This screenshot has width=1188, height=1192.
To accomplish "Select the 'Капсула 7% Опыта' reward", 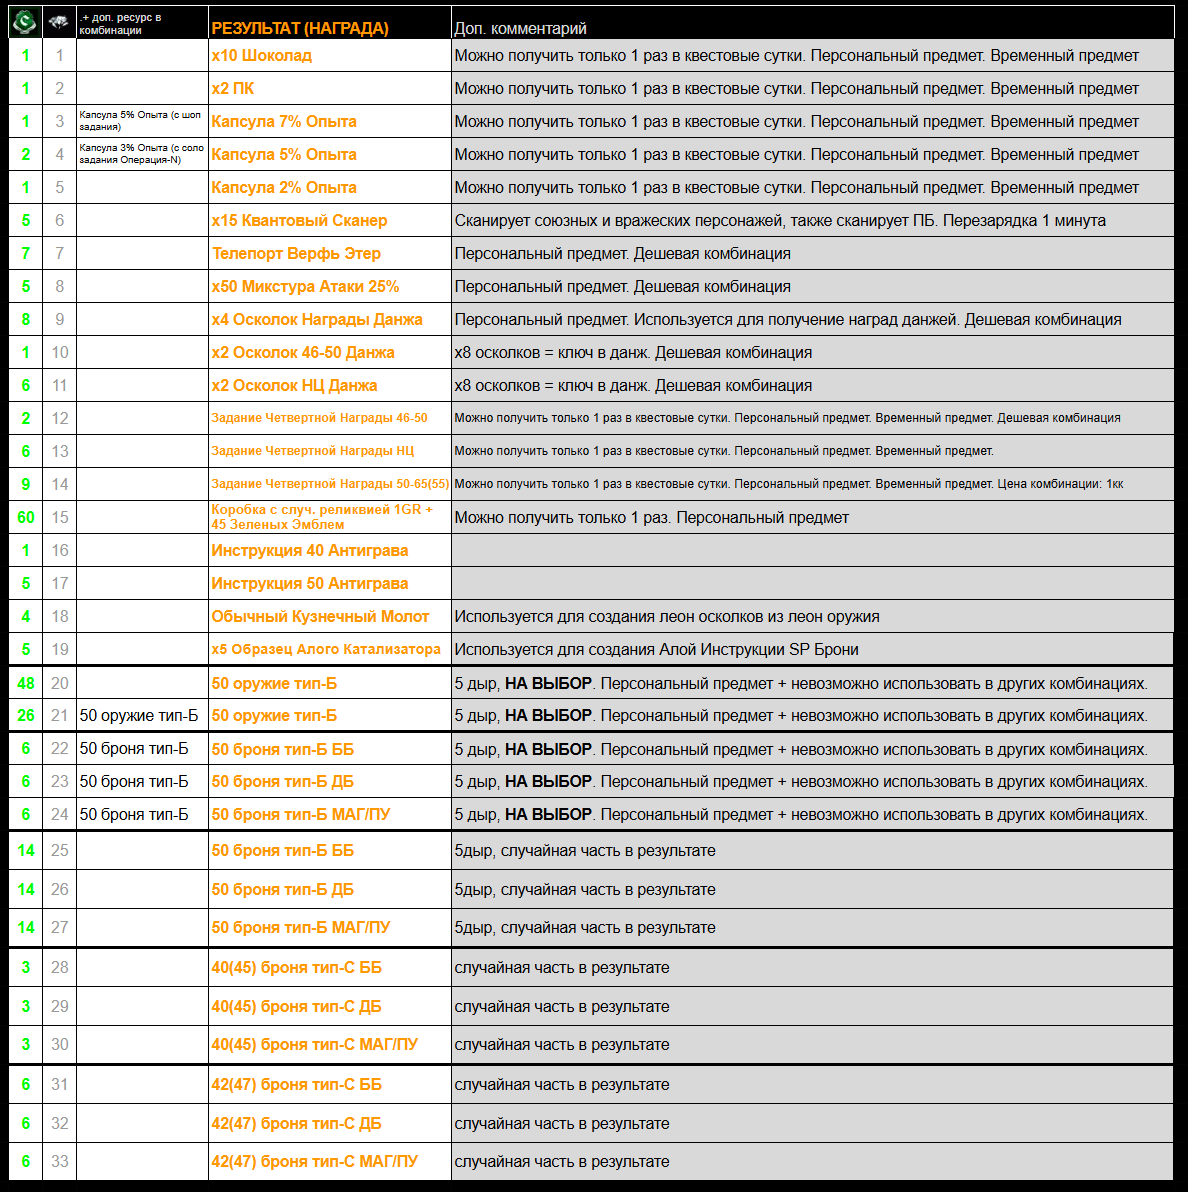I will 284,121.
